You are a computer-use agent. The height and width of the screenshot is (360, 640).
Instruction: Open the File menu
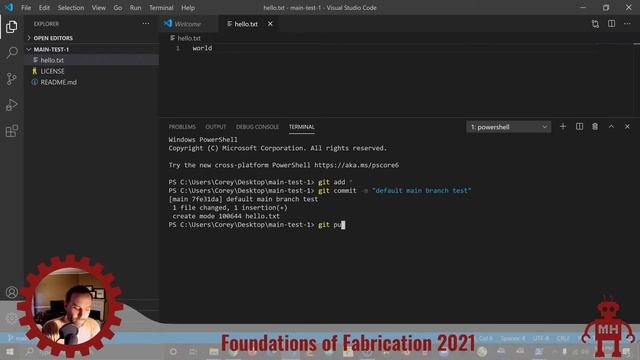pos(26,8)
